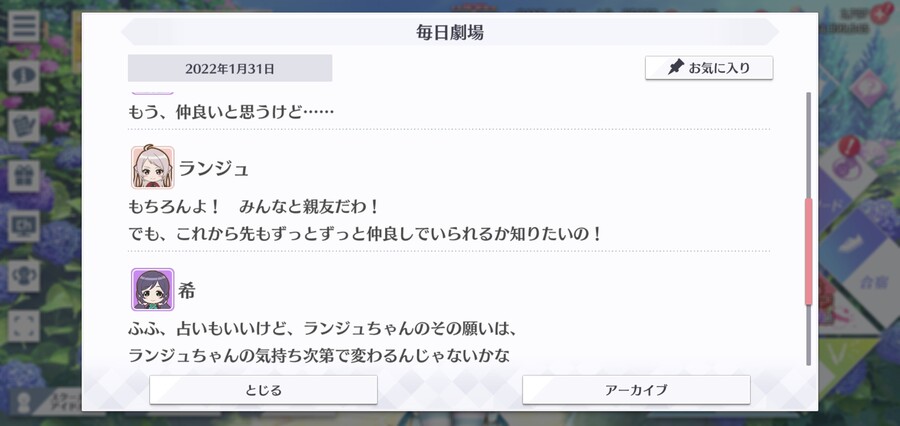Close the dialog with とじる button
Image resolution: width=900 pixels, height=426 pixels.
tap(263, 390)
